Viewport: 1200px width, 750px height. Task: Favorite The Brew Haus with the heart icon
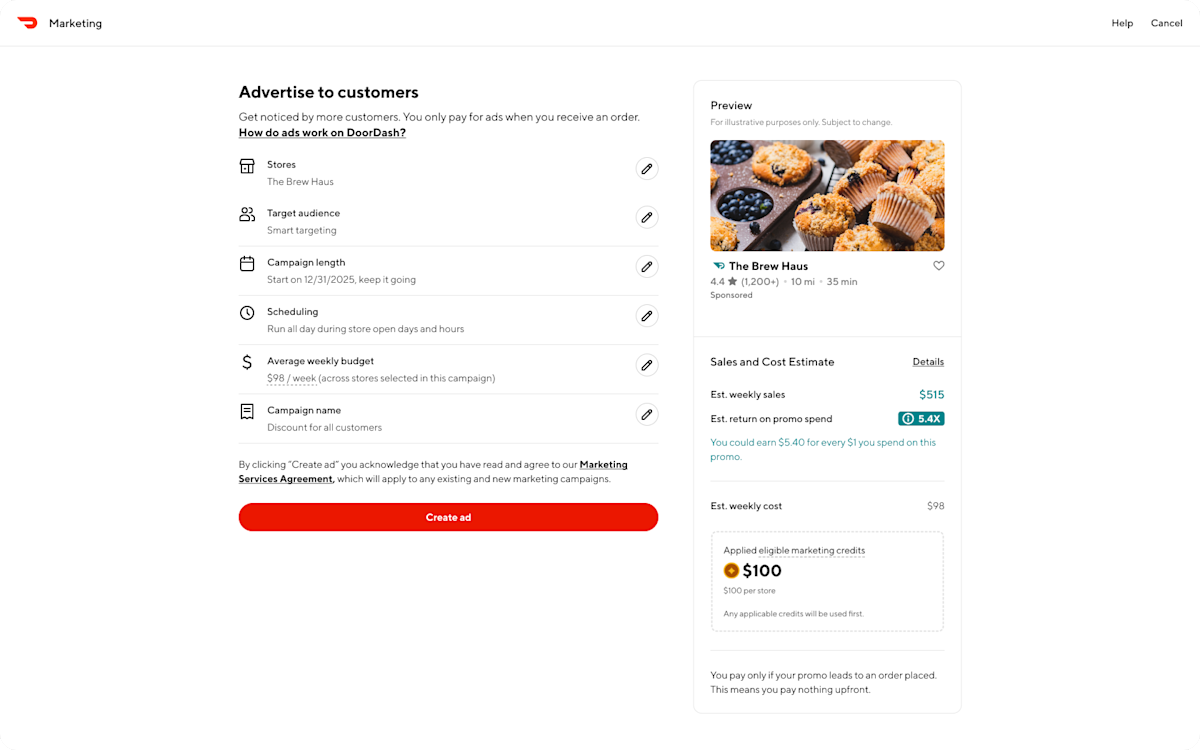tap(938, 266)
